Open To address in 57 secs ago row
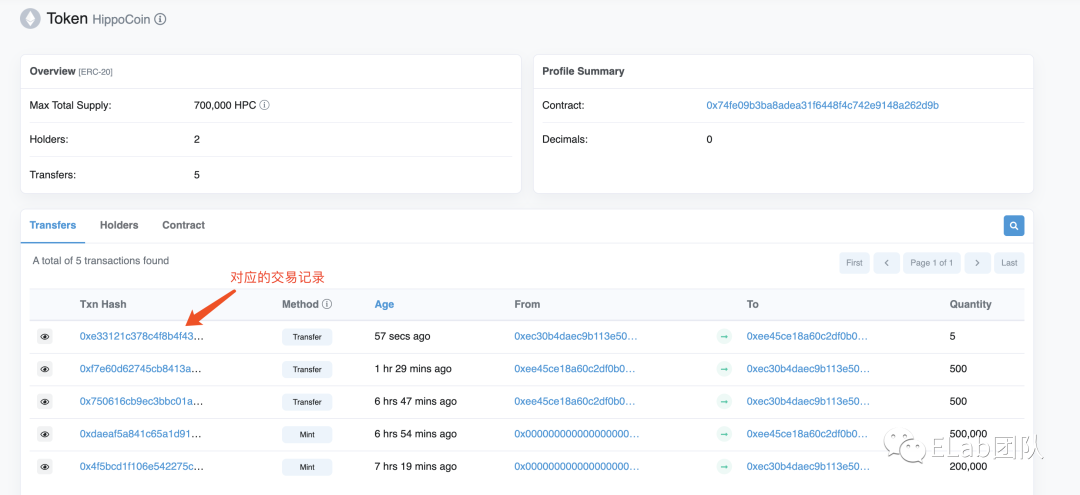 807,337
